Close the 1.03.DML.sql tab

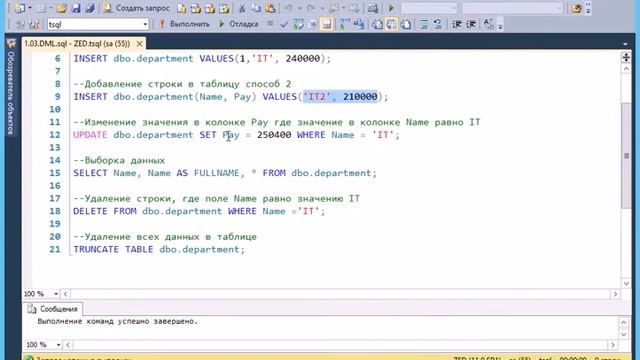(x=139, y=43)
